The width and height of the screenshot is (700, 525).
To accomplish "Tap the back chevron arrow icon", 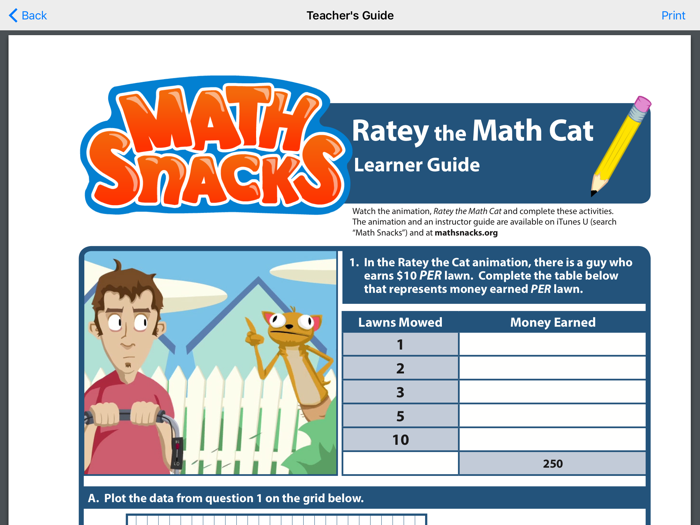I will pyautogui.click(x=13, y=15).
